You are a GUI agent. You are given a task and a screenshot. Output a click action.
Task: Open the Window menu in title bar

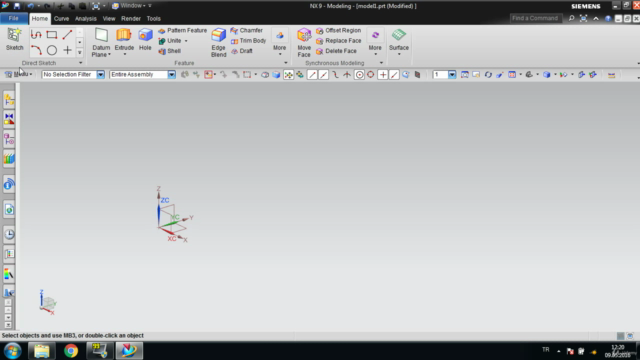click(x=130, y=6)
